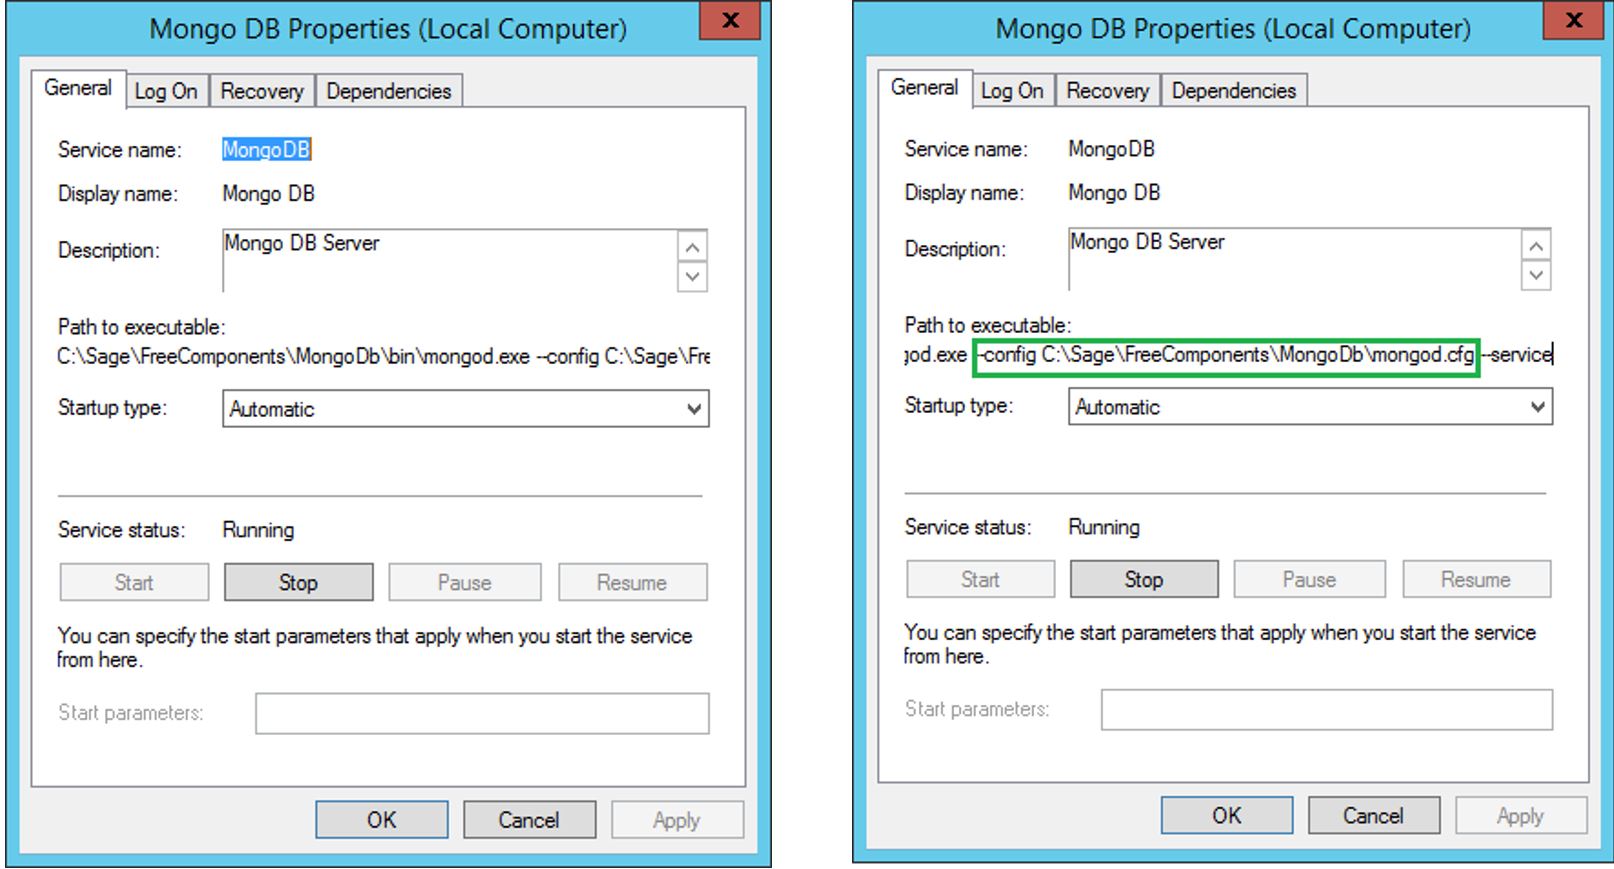Click Mongo DB display name, right dialog

click(x=1114, y=193)
